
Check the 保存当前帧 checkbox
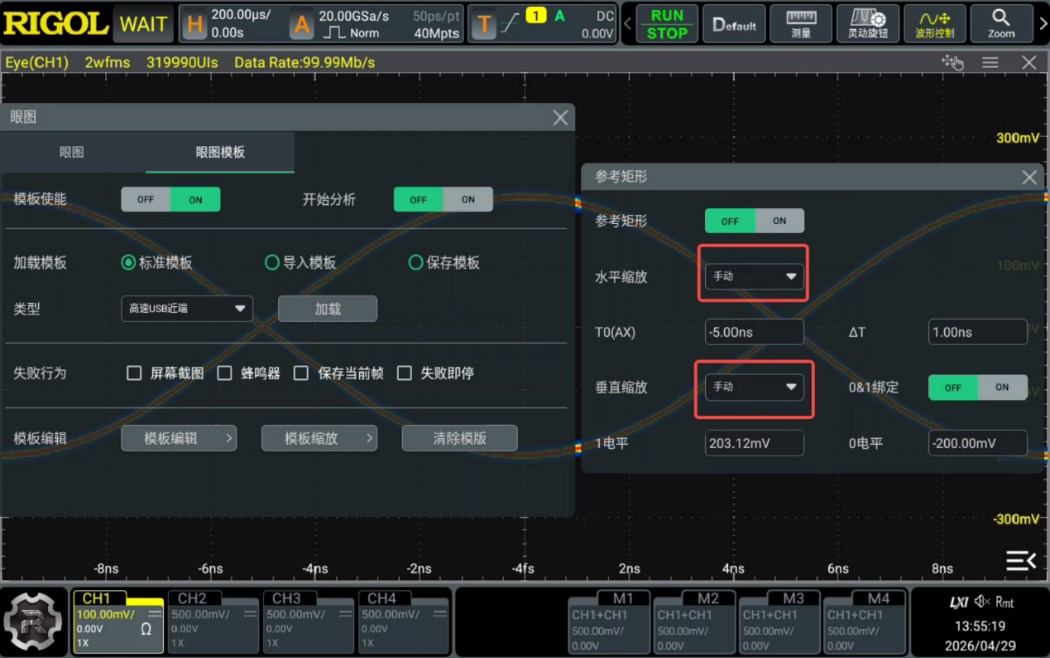(x=301, y=373)
